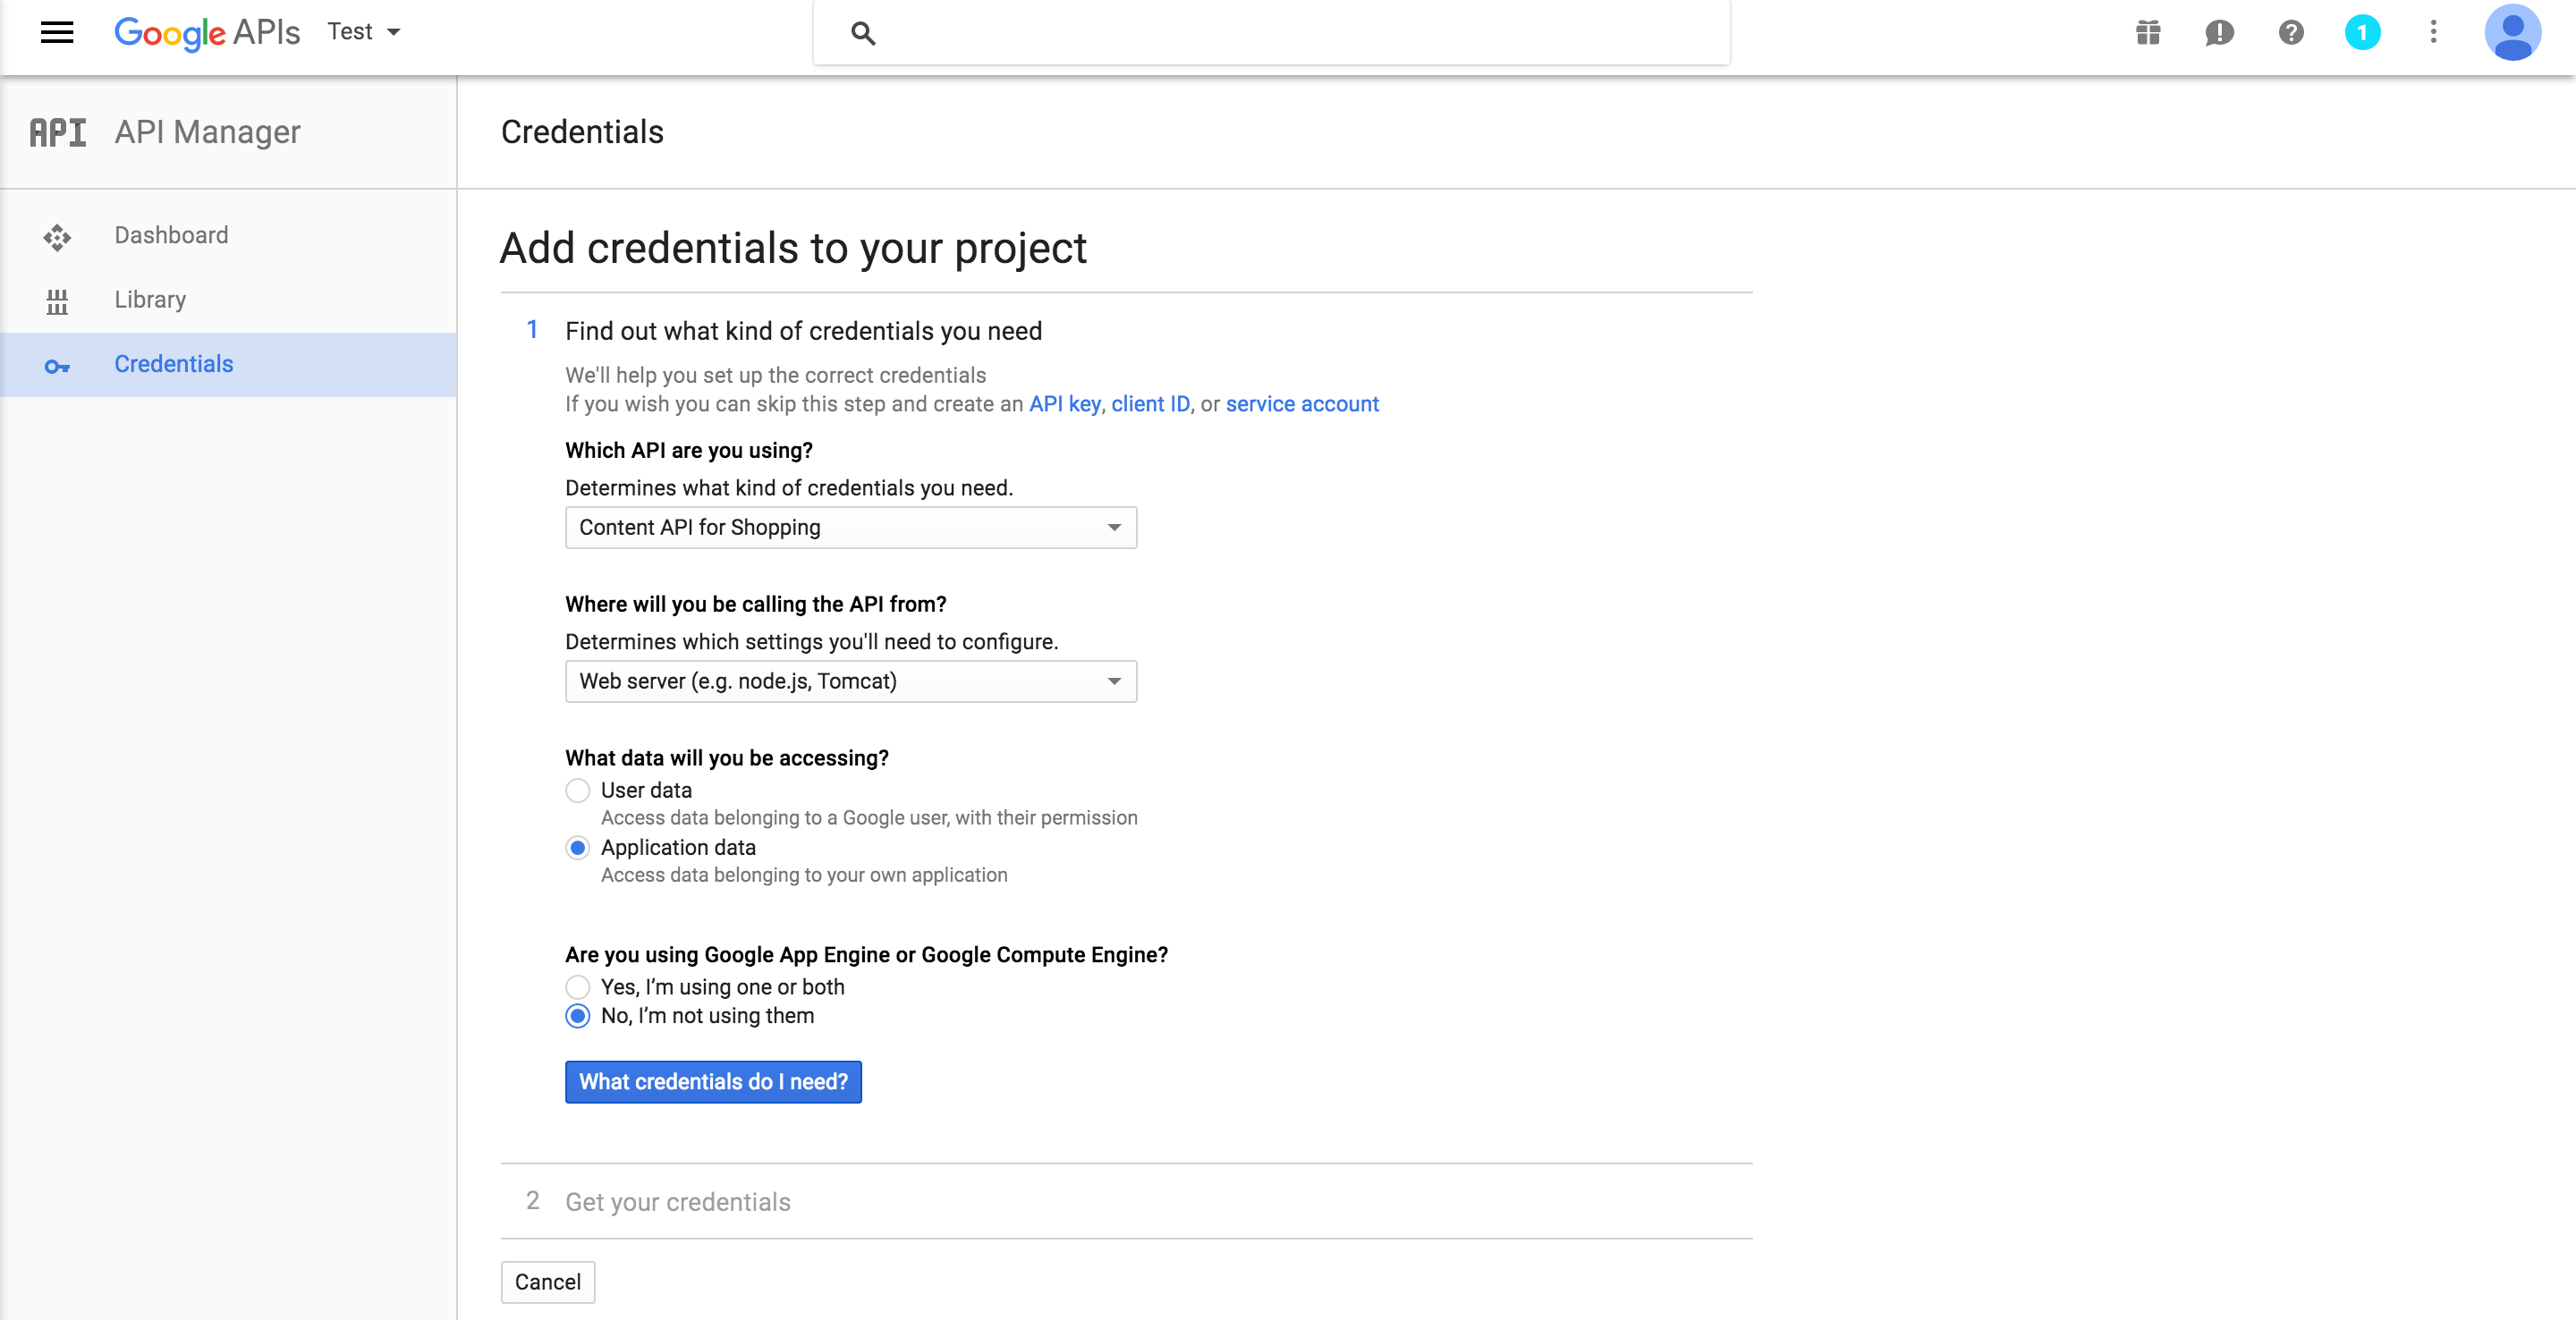2576x1320 pixels.
Task: Click Find out what kind of credentials heading
Action: tap(803, 331)
